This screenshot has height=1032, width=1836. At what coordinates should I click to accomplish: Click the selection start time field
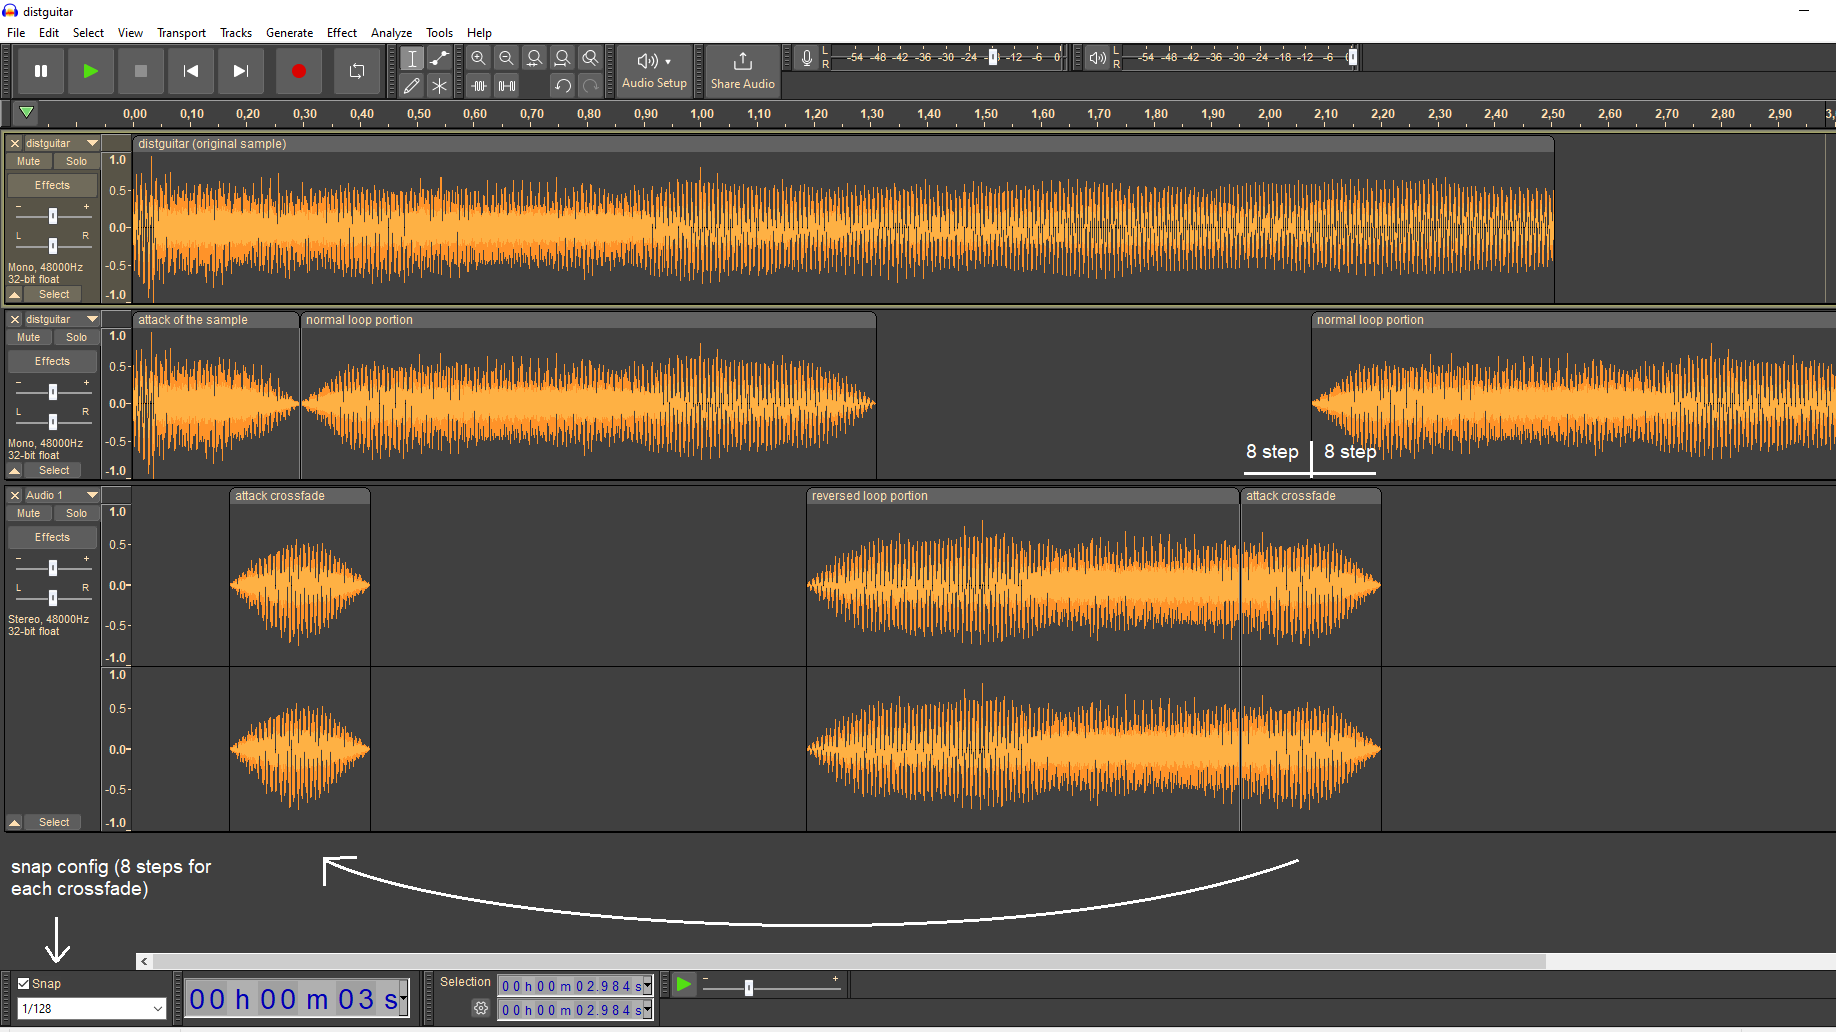(570, 985)
